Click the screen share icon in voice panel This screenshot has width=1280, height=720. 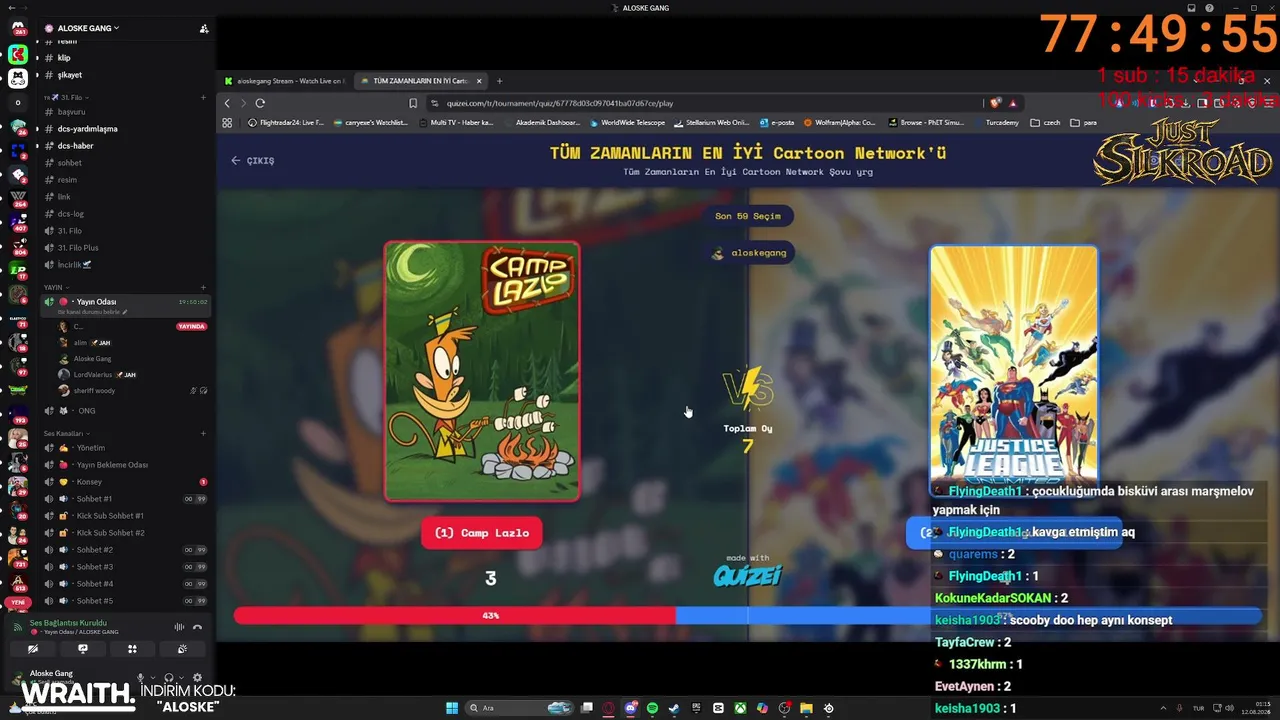(83, 649)
